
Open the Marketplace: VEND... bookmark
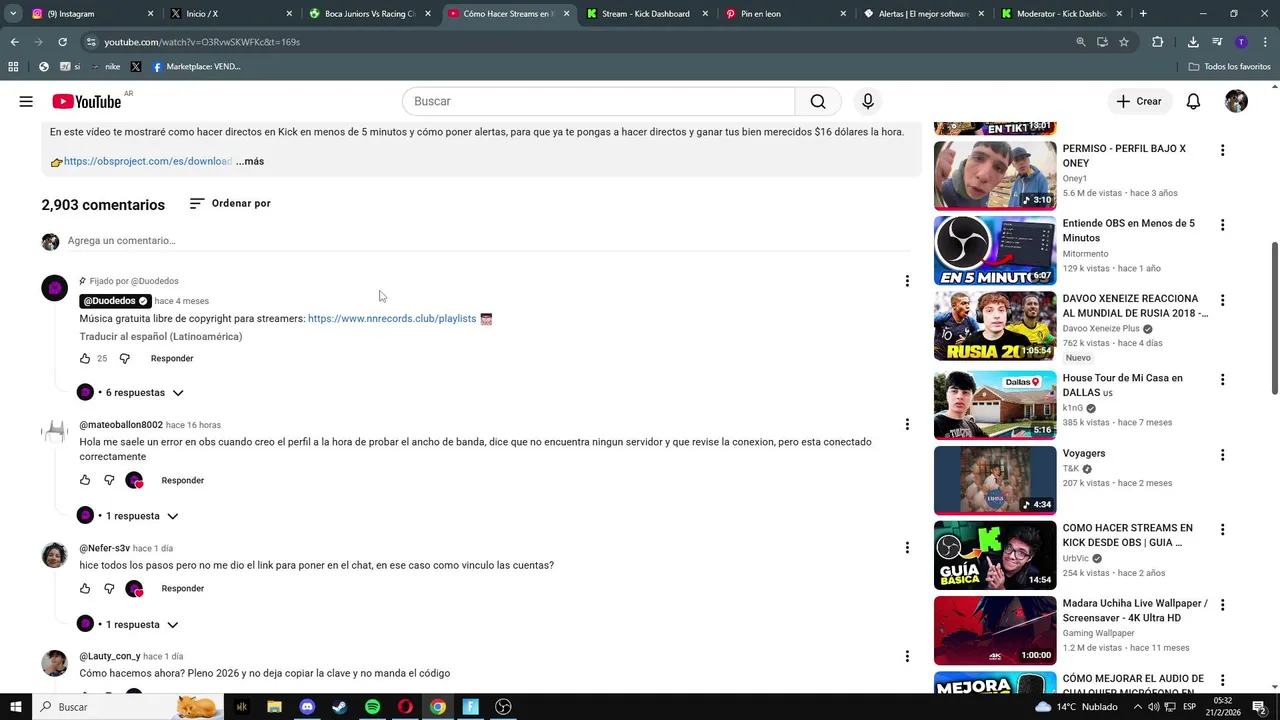(x=196, y=67)
